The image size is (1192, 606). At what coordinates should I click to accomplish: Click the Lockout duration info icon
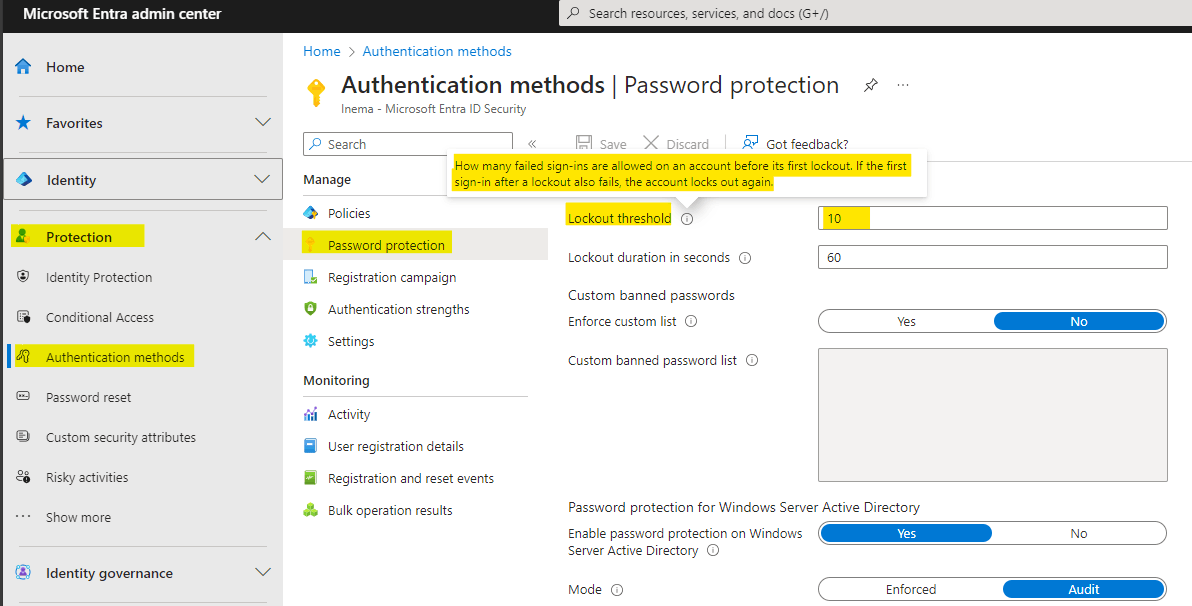745,258
